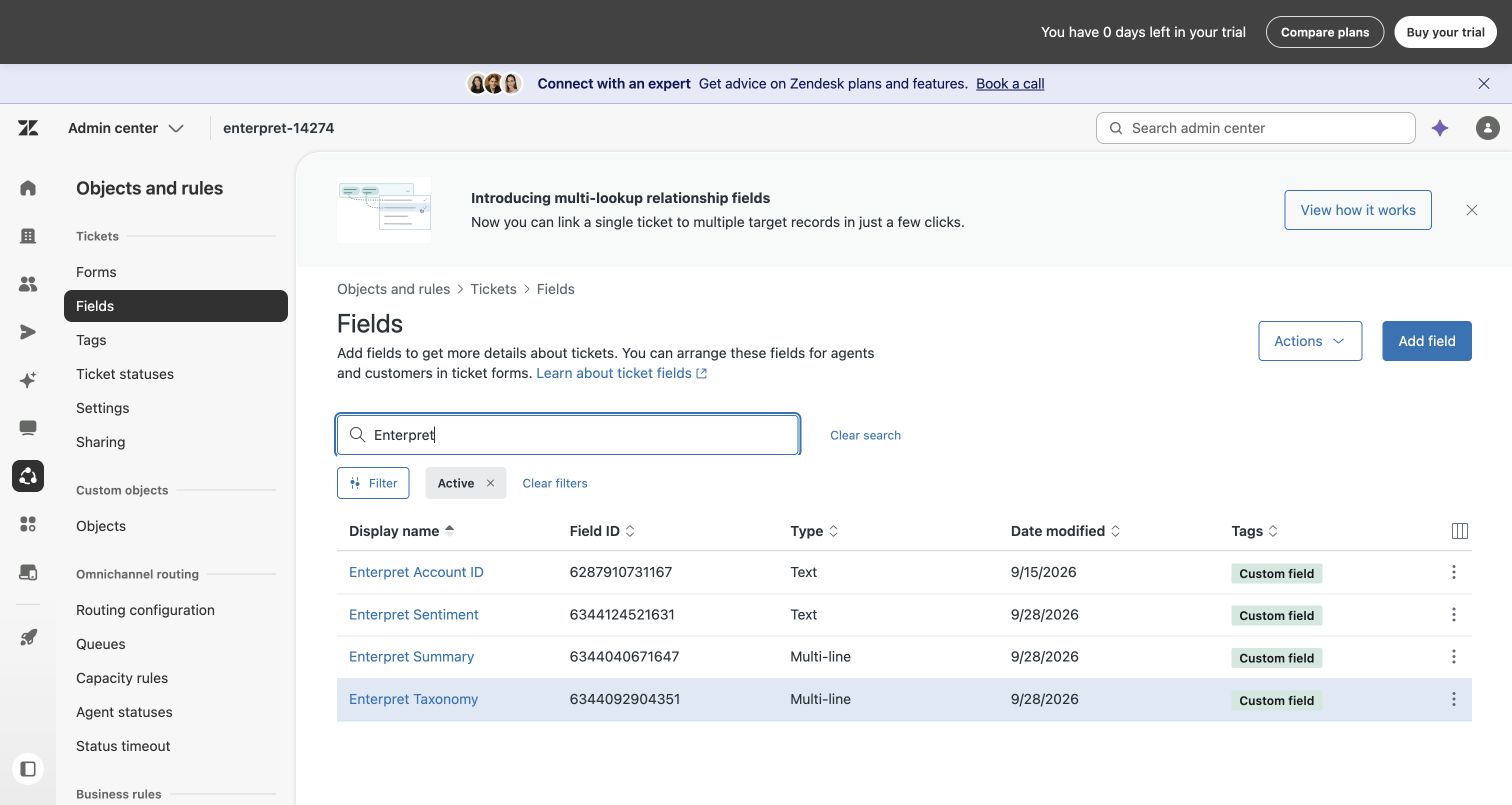Open the Workspaces monitor icon

(28, 428)
